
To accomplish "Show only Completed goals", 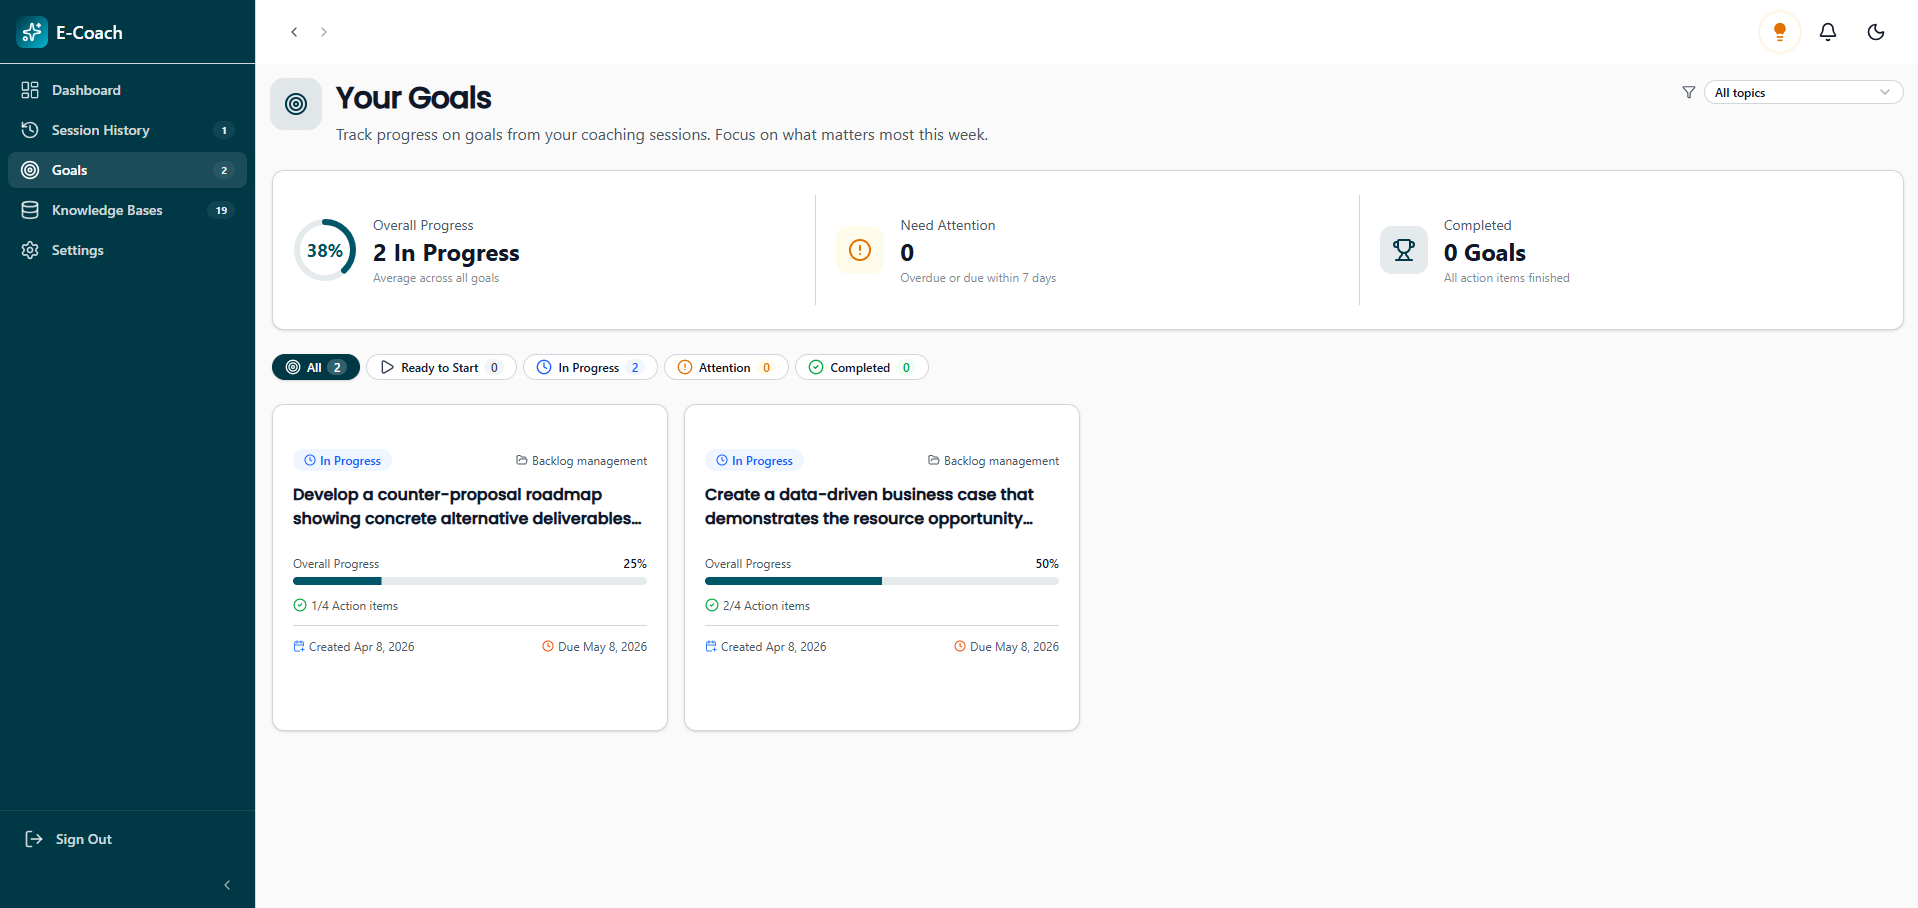I will pos(861,367).
